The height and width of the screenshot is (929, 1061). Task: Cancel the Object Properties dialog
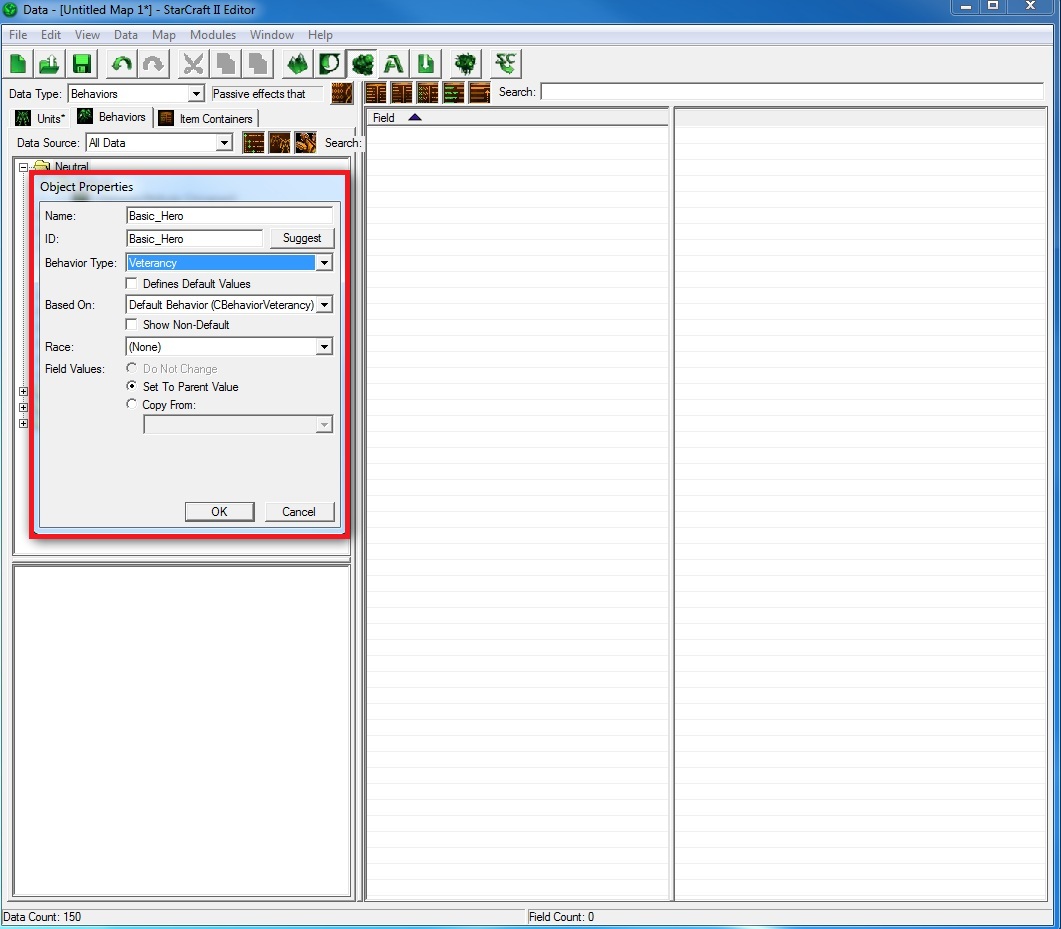pyautogui.click(x=298, y=512)
